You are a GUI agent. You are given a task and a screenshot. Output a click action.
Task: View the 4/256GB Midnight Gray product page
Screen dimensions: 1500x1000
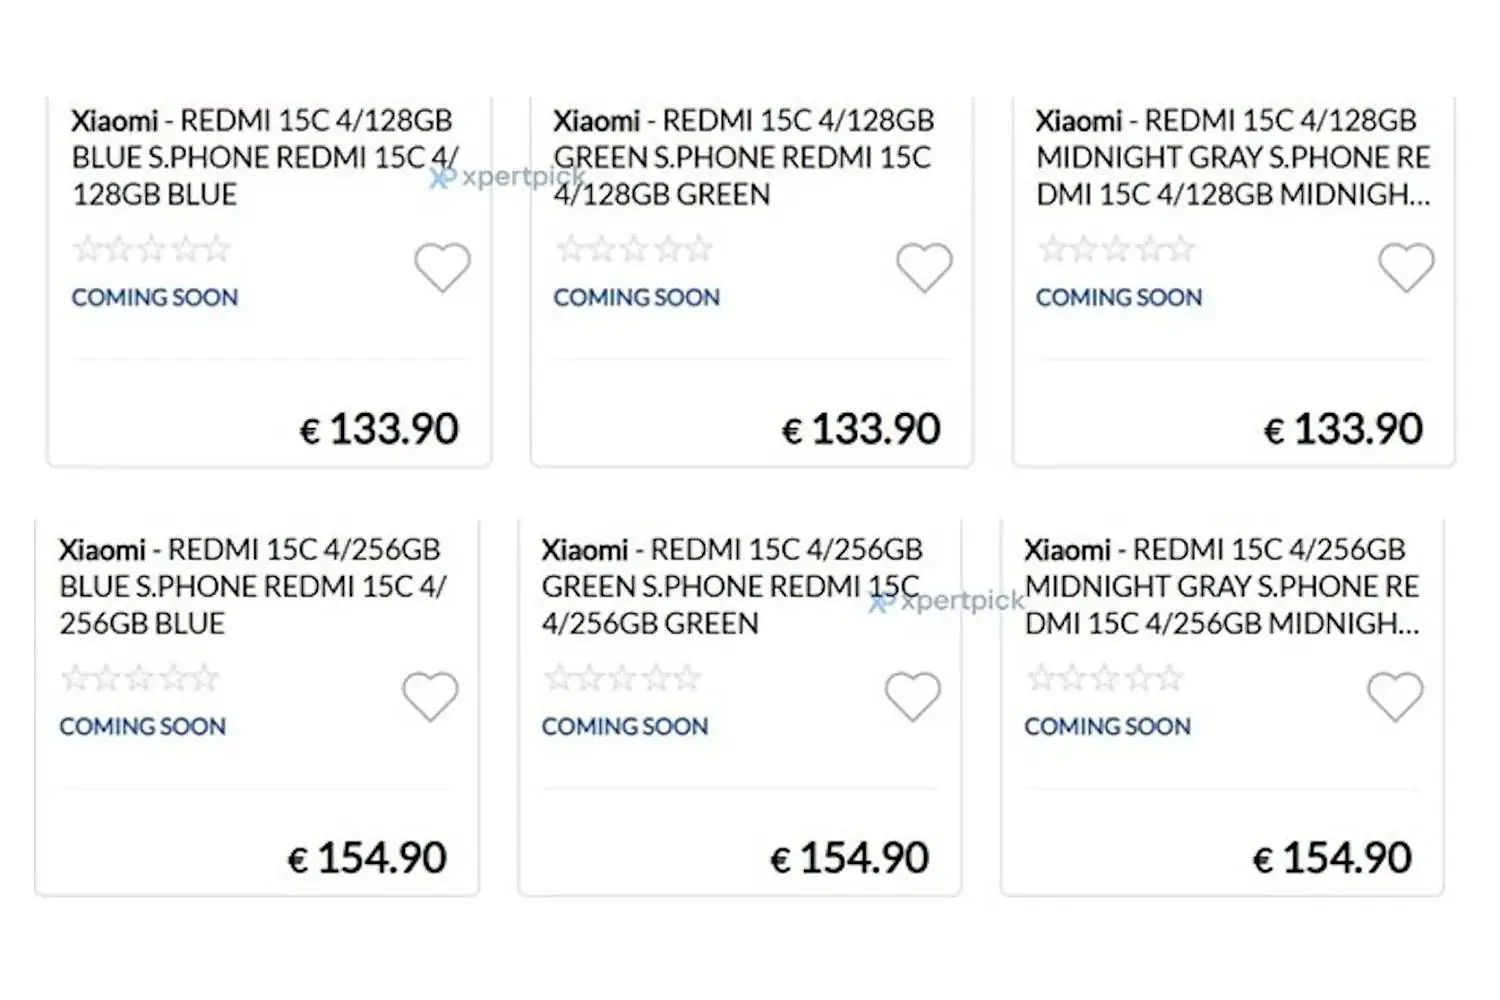click(x=1221, y=586)
